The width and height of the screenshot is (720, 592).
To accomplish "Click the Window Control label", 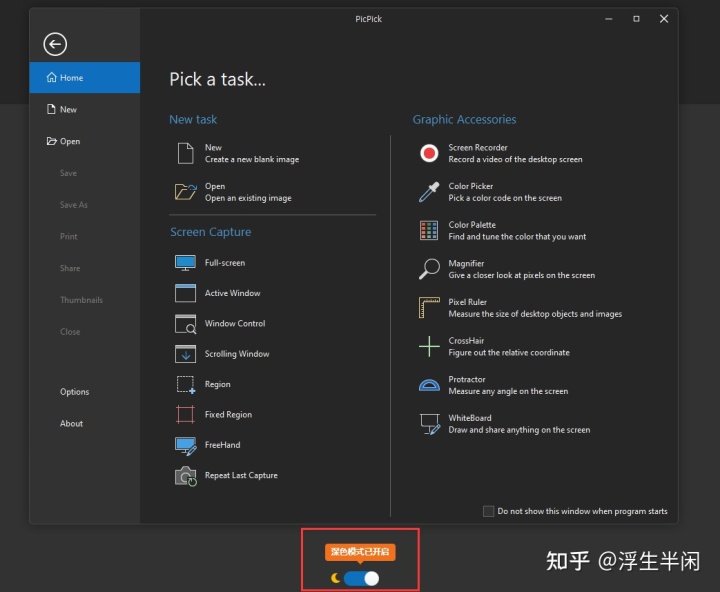I will tap(235, 323).
